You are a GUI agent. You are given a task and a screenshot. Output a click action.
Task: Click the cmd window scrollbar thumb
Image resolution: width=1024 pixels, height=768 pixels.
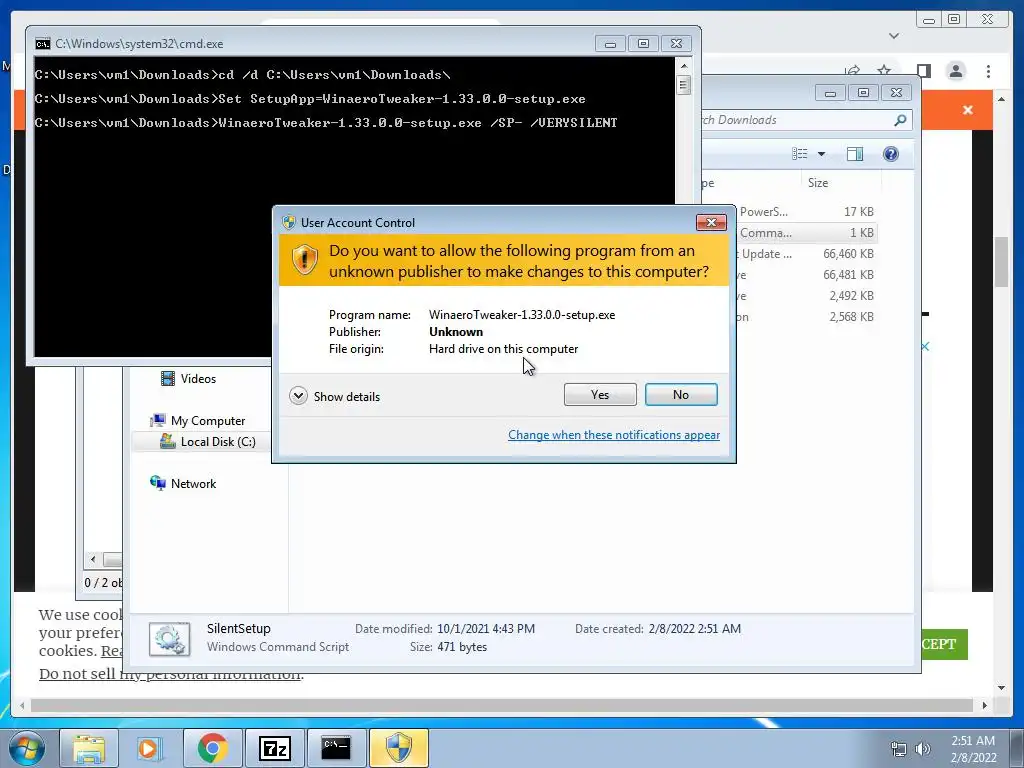pos(684,85)
